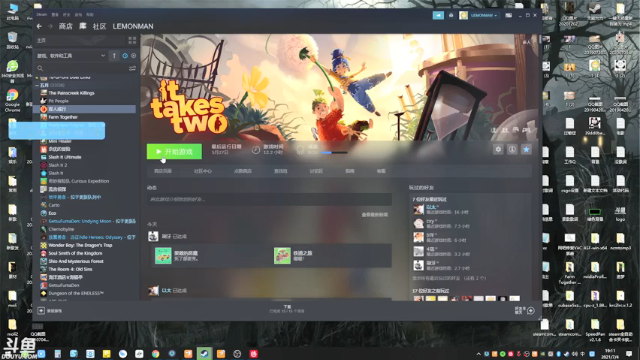Screen dimensions: 640x360
Task: Switch to the 商店页面 store page tab
Action: pos(163,171)
